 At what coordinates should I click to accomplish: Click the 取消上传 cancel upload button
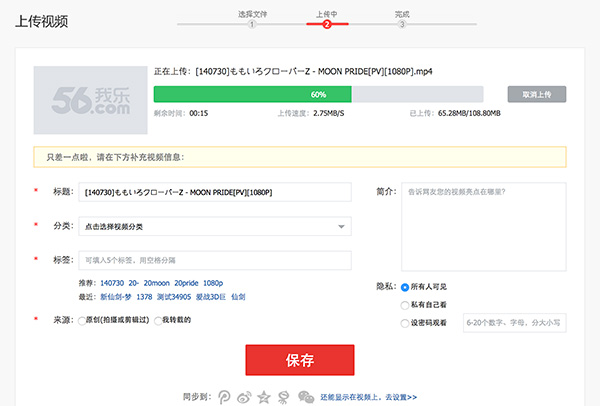click(537, 94)
